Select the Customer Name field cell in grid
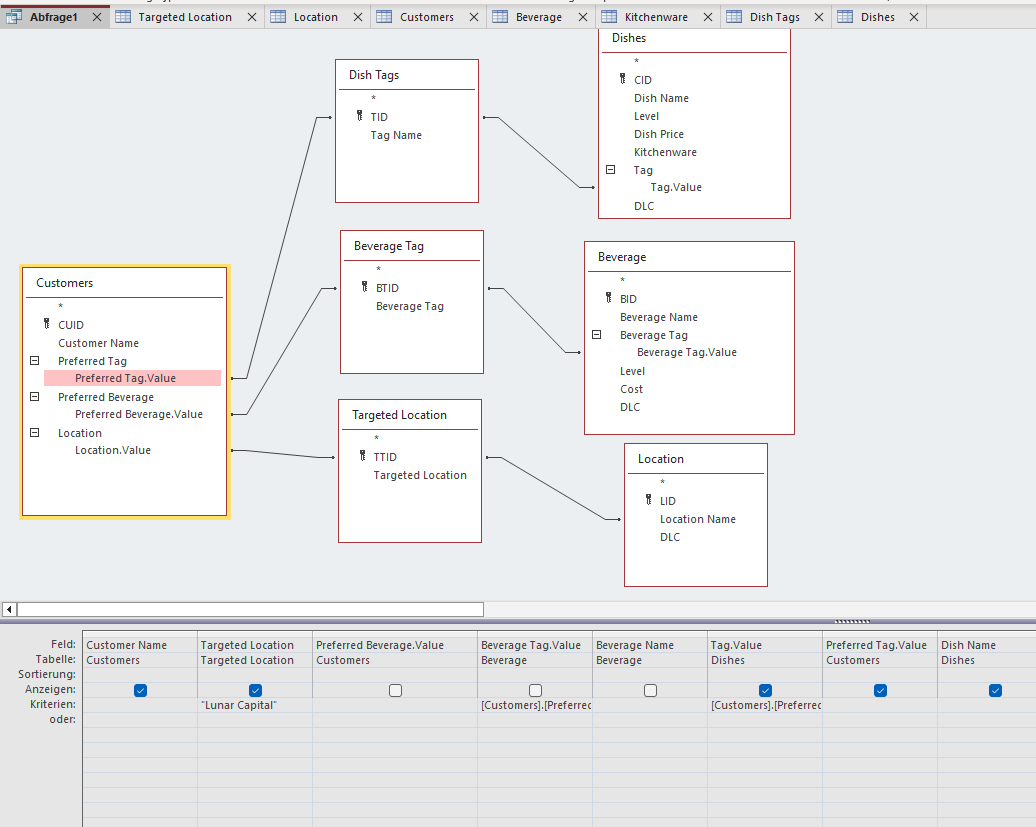 click(140, 645)
